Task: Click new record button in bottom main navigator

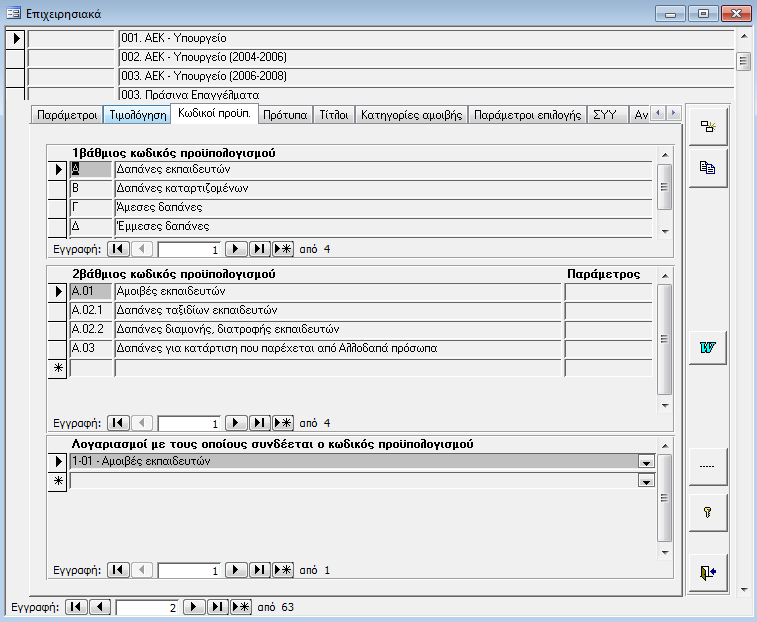Action: (x=241, y=607)
